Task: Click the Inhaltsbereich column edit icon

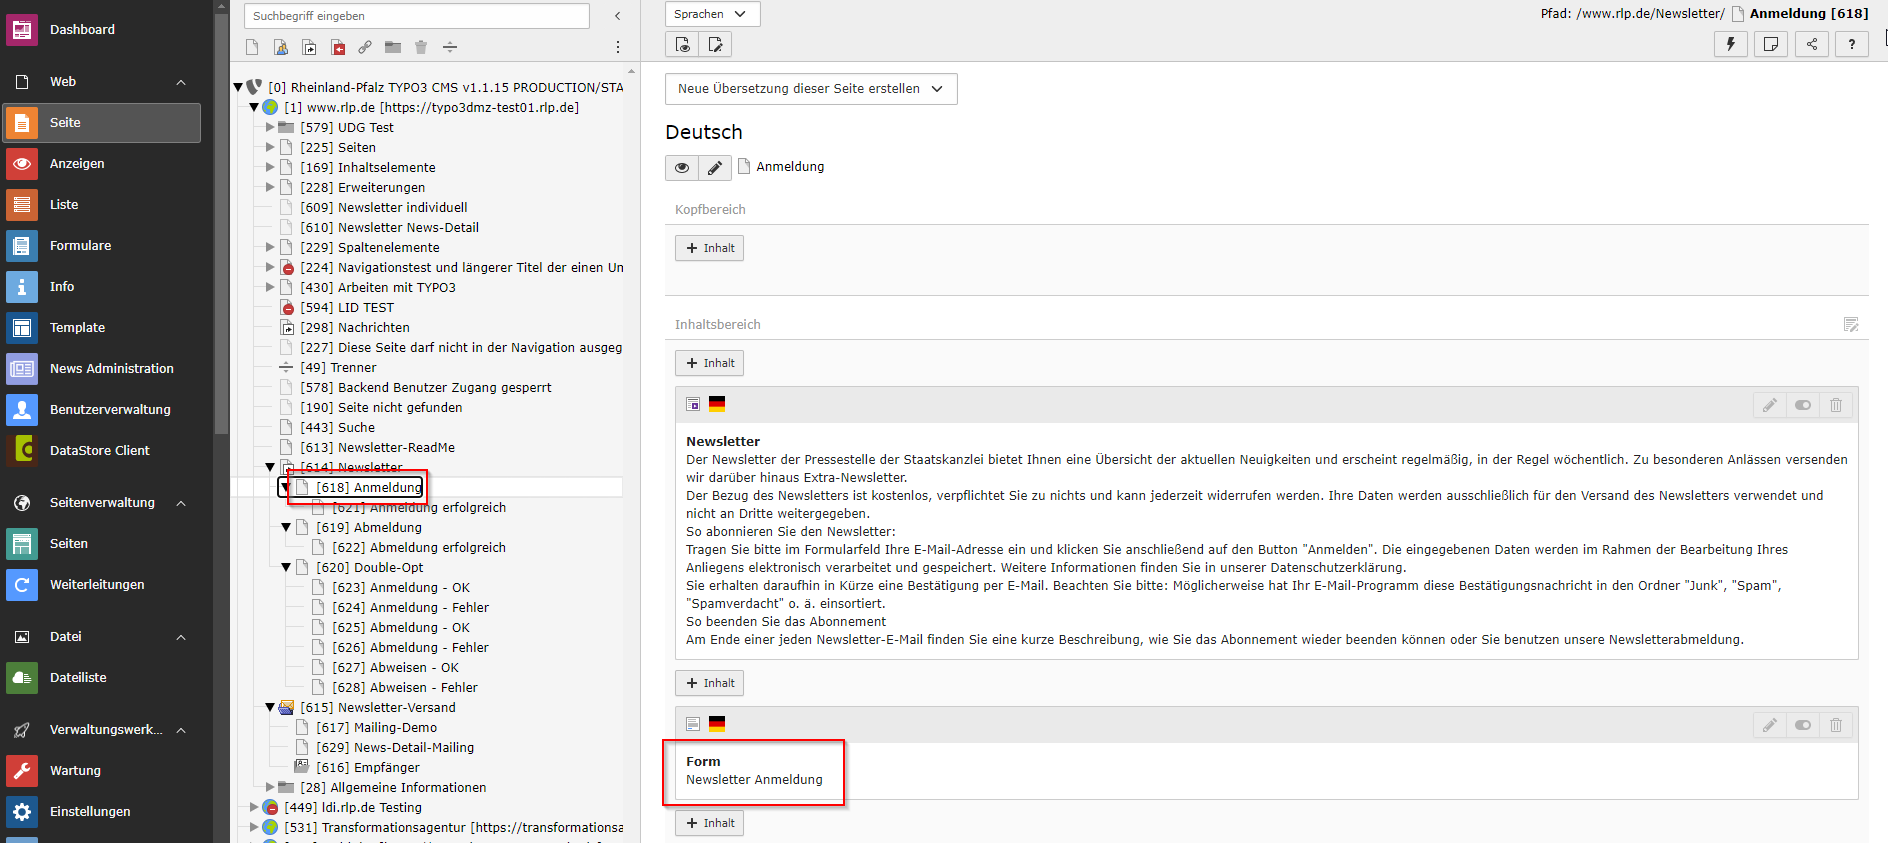Action: point(1851,325)
